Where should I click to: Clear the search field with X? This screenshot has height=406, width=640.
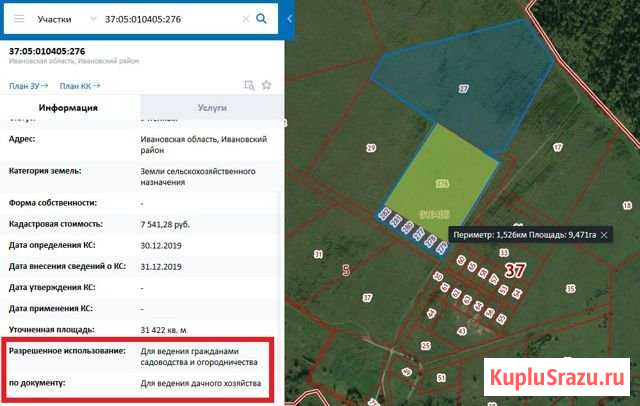point(245,19)
